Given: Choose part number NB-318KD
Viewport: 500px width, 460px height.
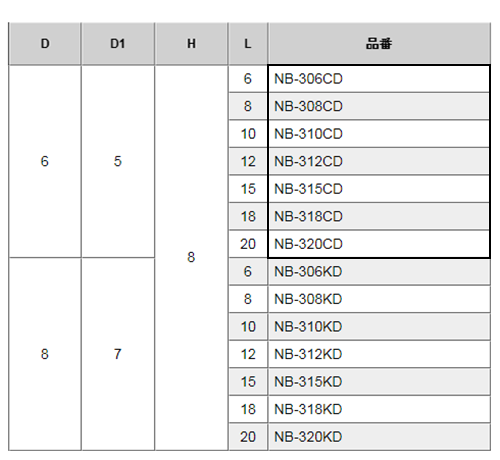Looking at the screenshot, I should [379, 409].
